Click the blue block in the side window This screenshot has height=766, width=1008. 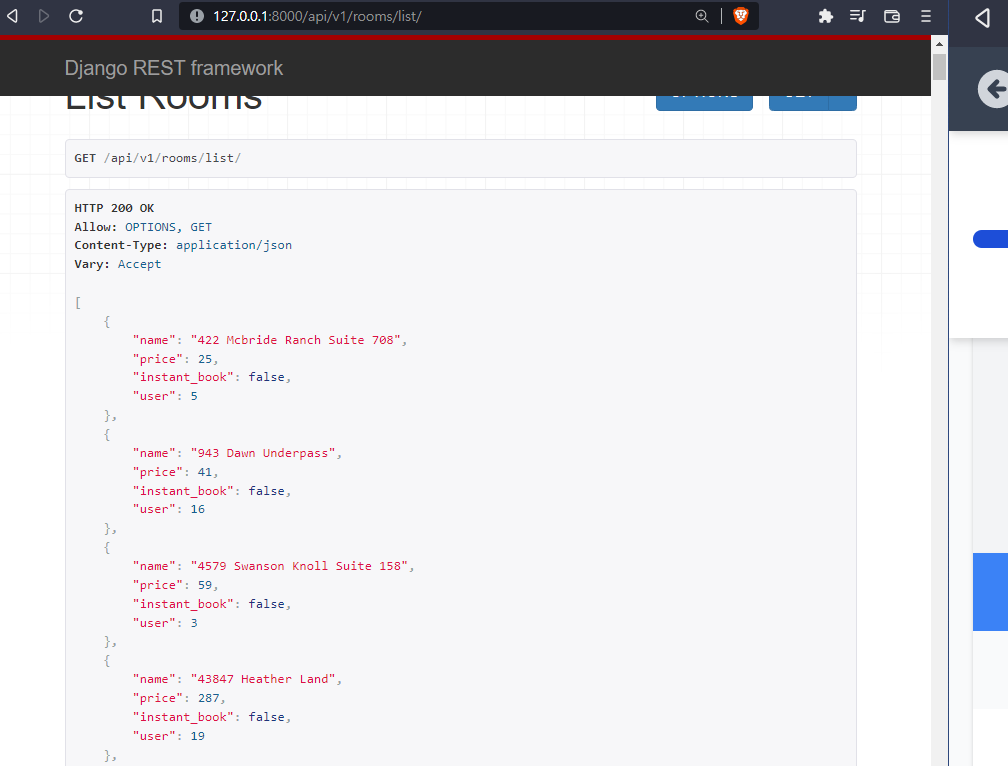(990, 592)
